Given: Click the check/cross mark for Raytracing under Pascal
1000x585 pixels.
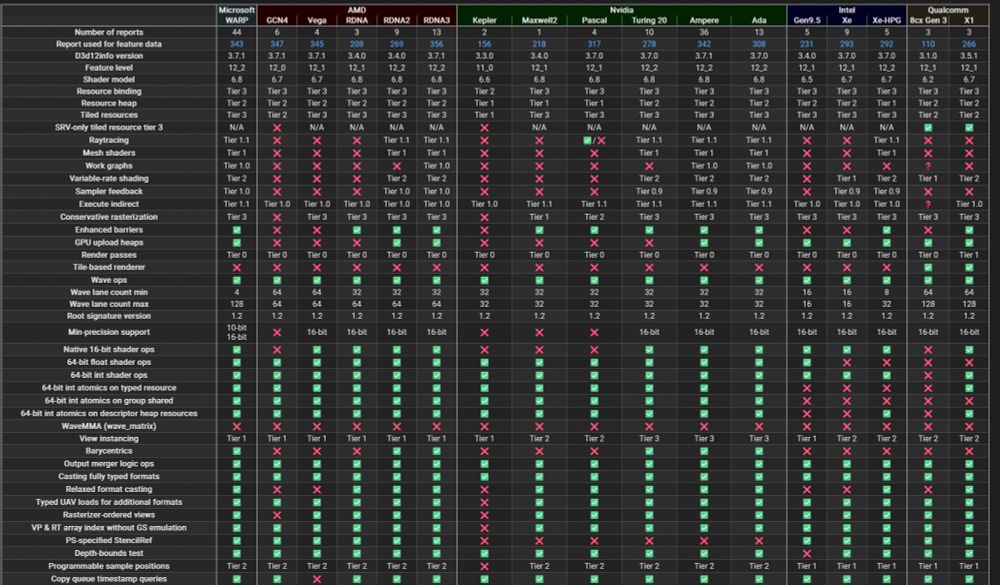Looking at the screenshot, I should point(594,140).
